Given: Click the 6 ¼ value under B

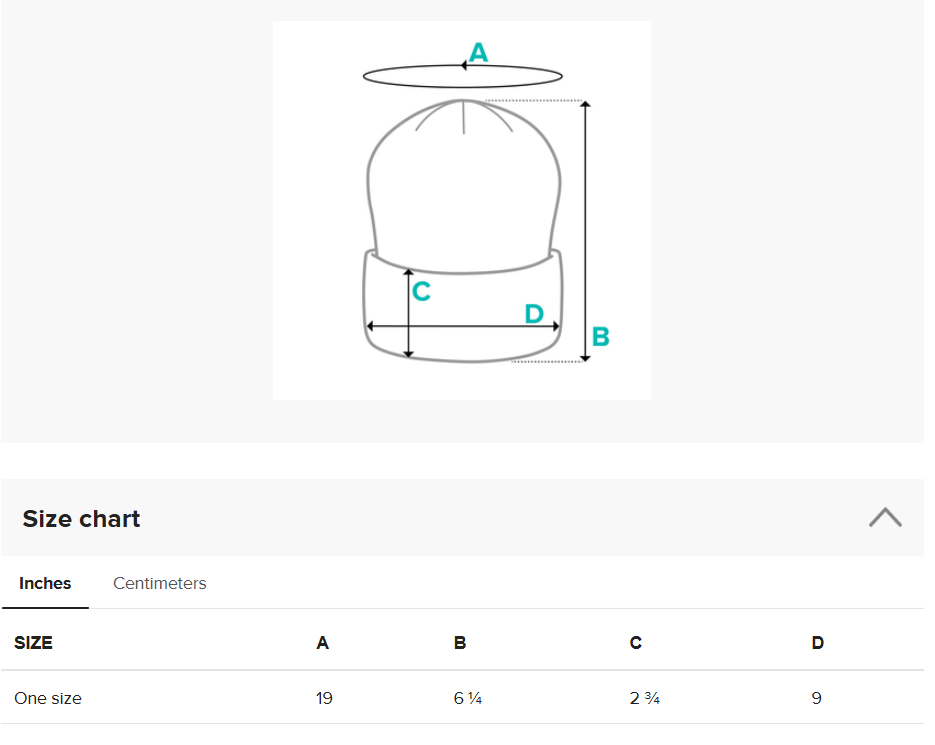Looking at the screenshot, I should point(468,698).
